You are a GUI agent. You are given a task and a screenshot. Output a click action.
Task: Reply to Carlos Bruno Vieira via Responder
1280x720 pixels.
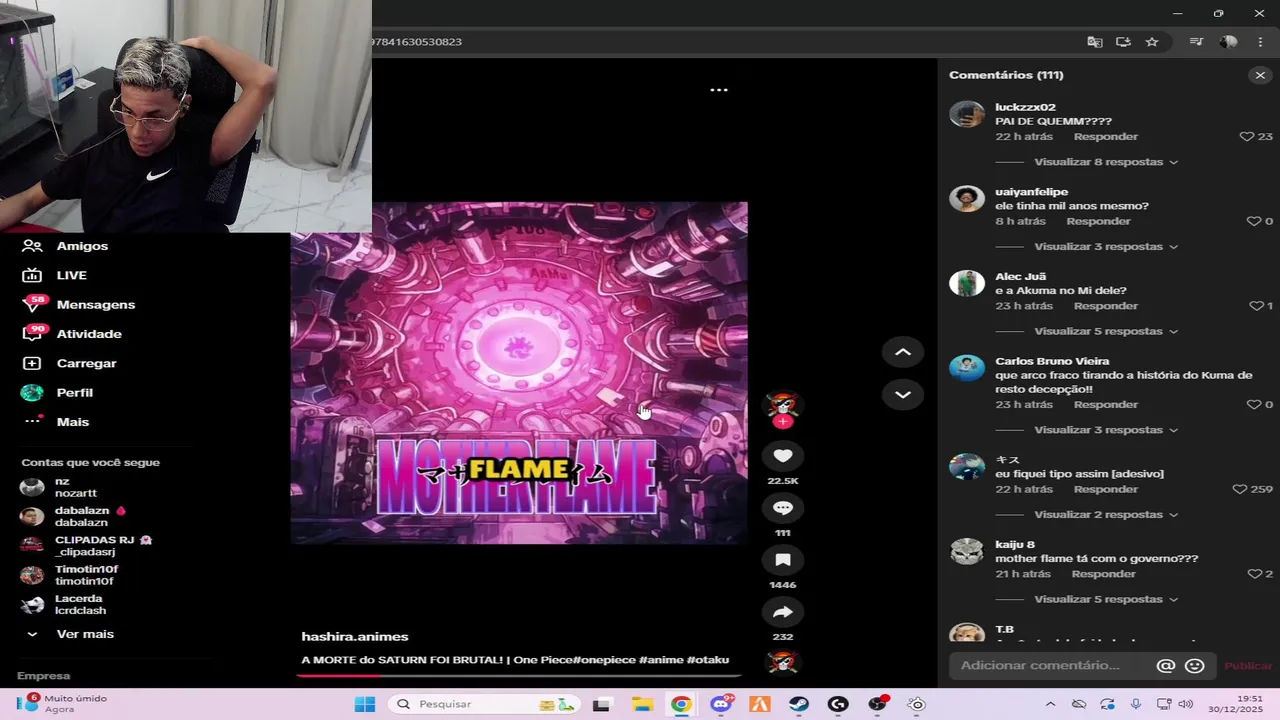pos(1106,405)
